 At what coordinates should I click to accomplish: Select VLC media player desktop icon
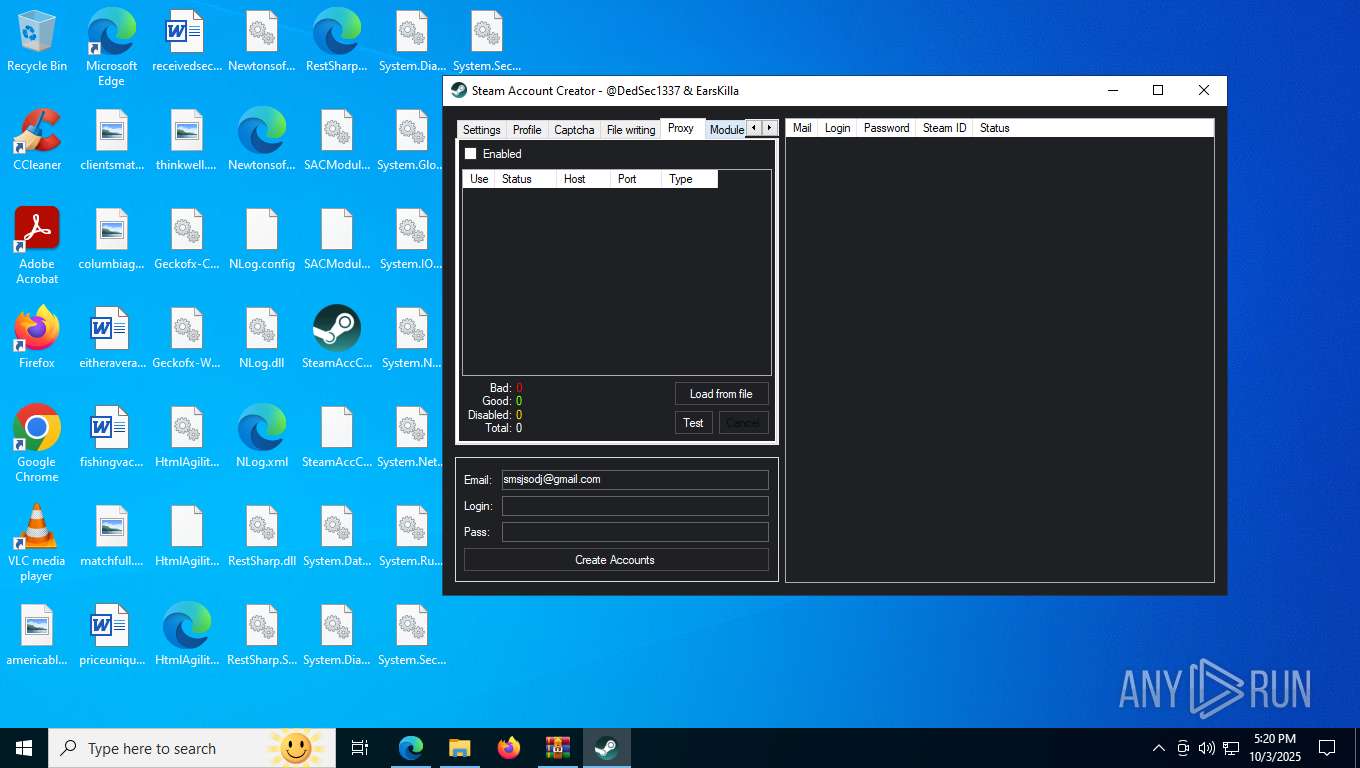click(37, 543)
